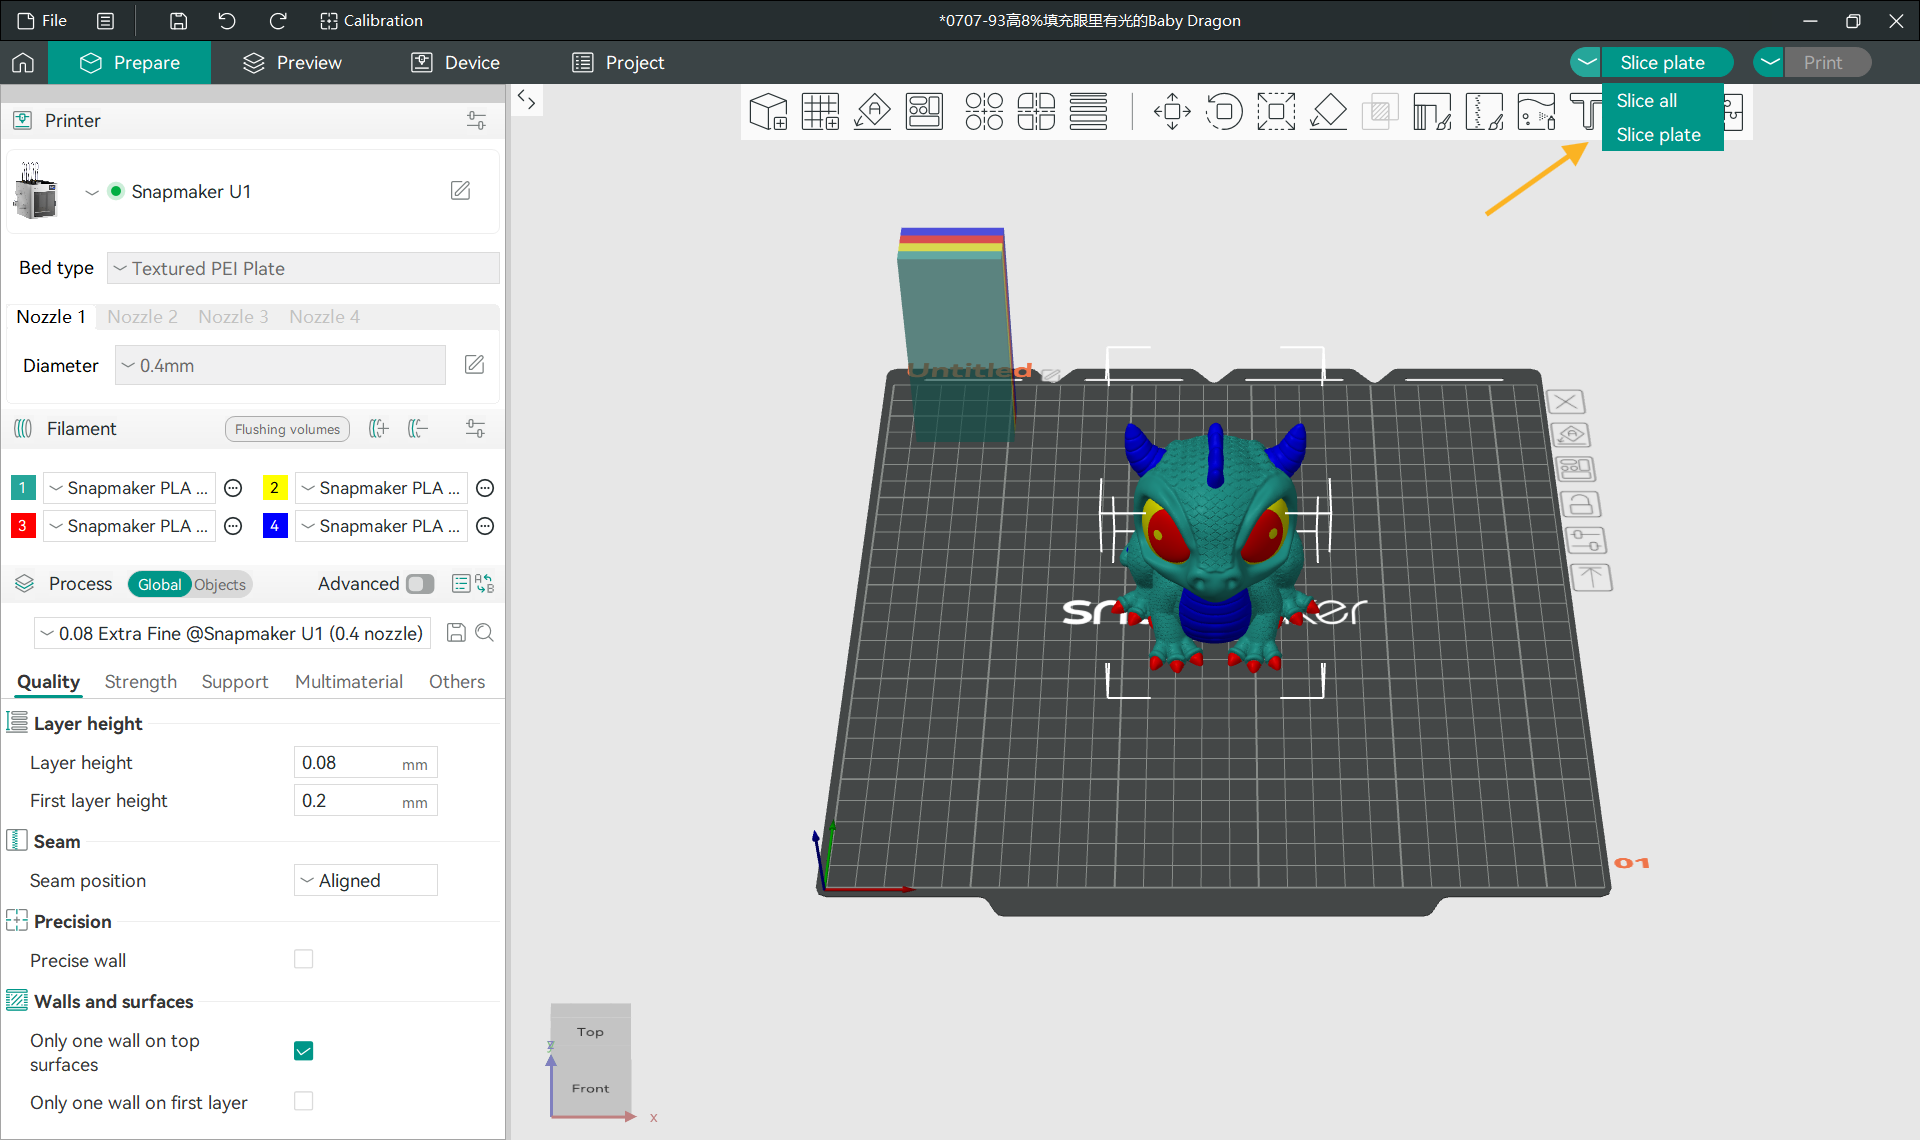Open the Calibration menu

(x=371, y=20)
